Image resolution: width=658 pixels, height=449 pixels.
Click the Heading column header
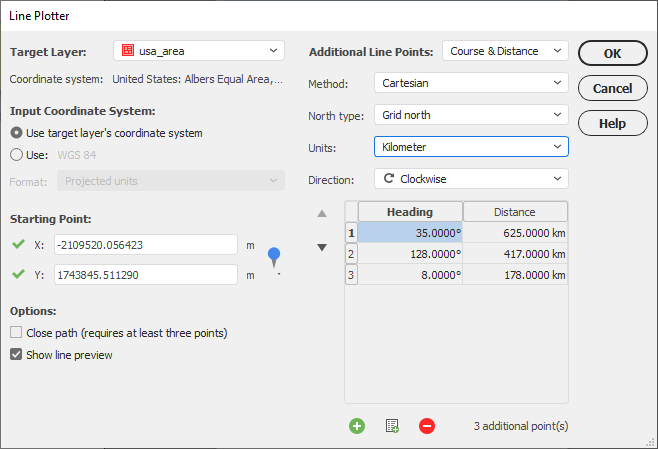pos(410,211)
